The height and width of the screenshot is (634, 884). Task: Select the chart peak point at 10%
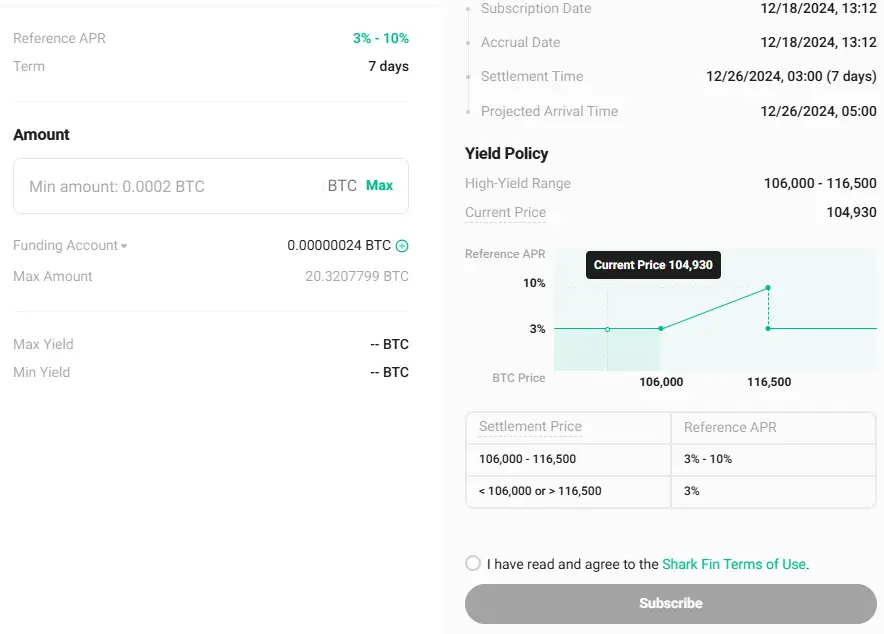[x=768, y=288]
